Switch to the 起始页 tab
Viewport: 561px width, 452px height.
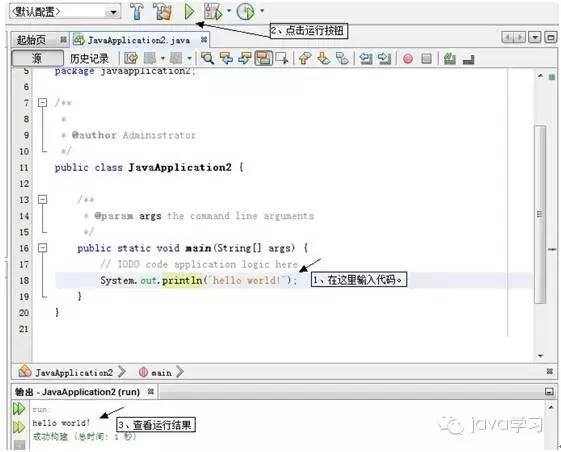[x=31, y=40]
